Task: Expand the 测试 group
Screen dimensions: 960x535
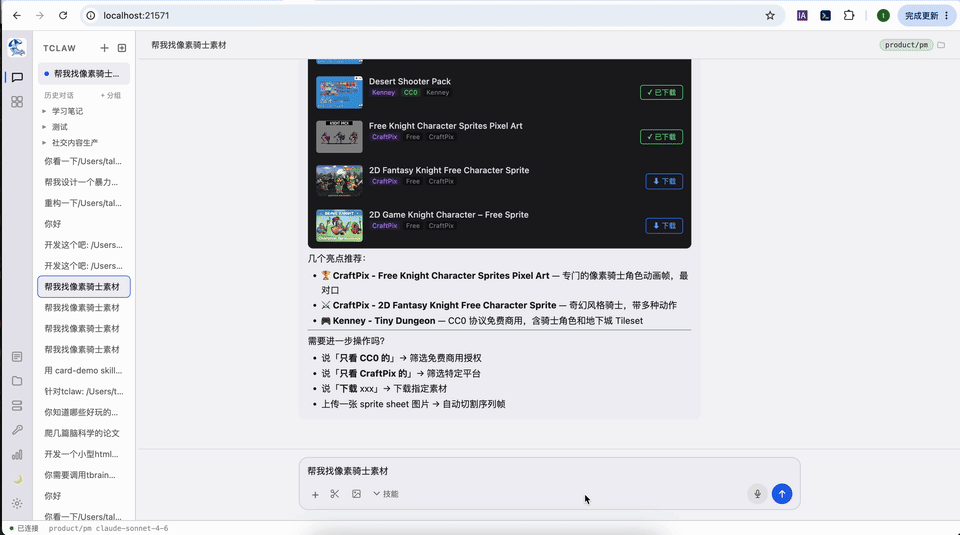Action: (59, 127)
